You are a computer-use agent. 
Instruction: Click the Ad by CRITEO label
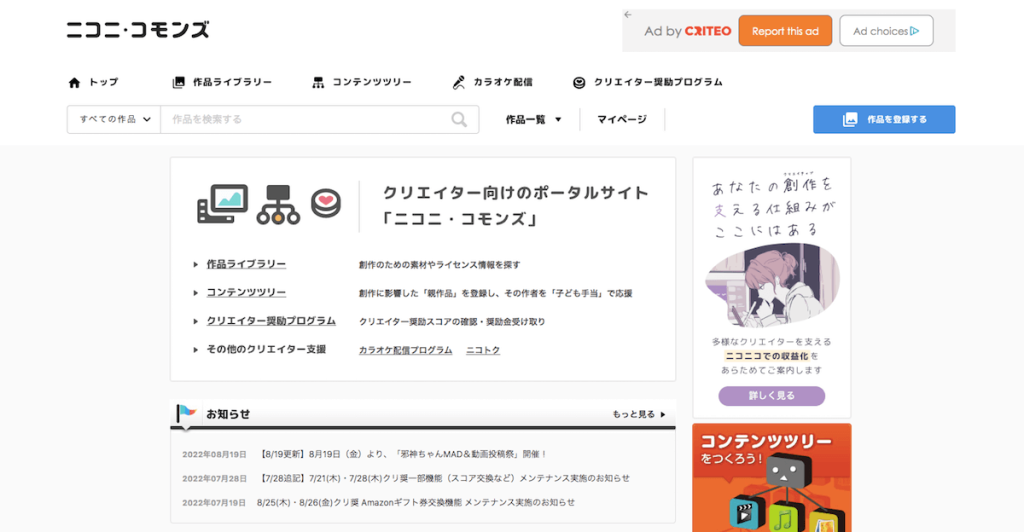(688, 31)
